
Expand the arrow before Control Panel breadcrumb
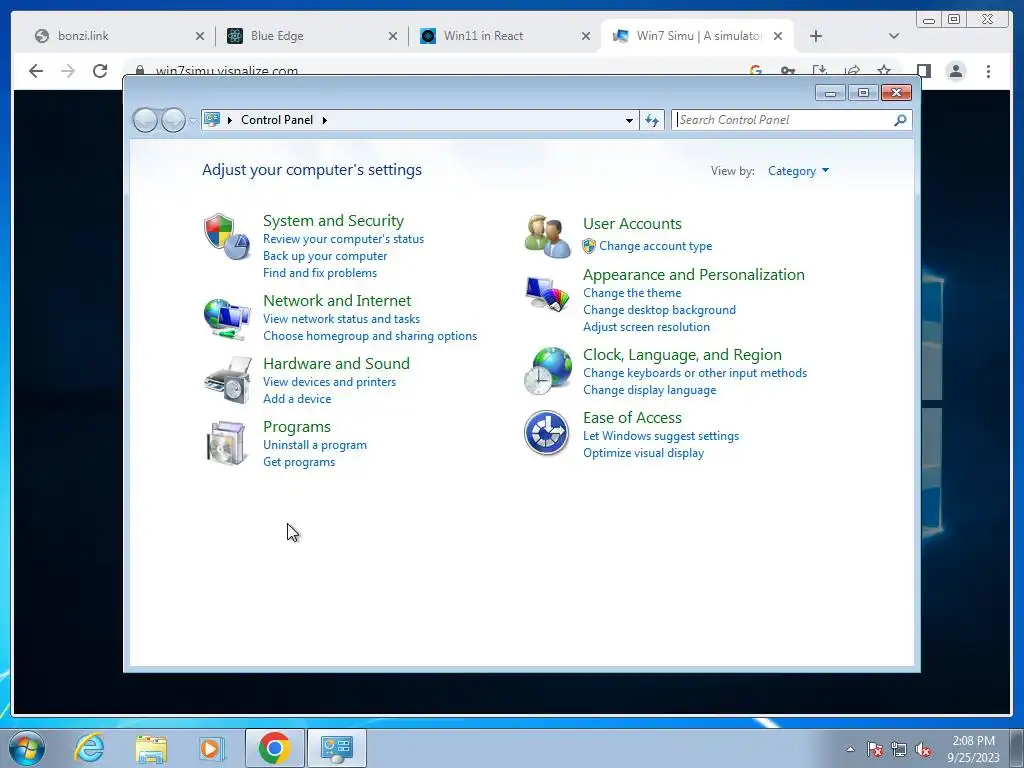coord(230,120)
